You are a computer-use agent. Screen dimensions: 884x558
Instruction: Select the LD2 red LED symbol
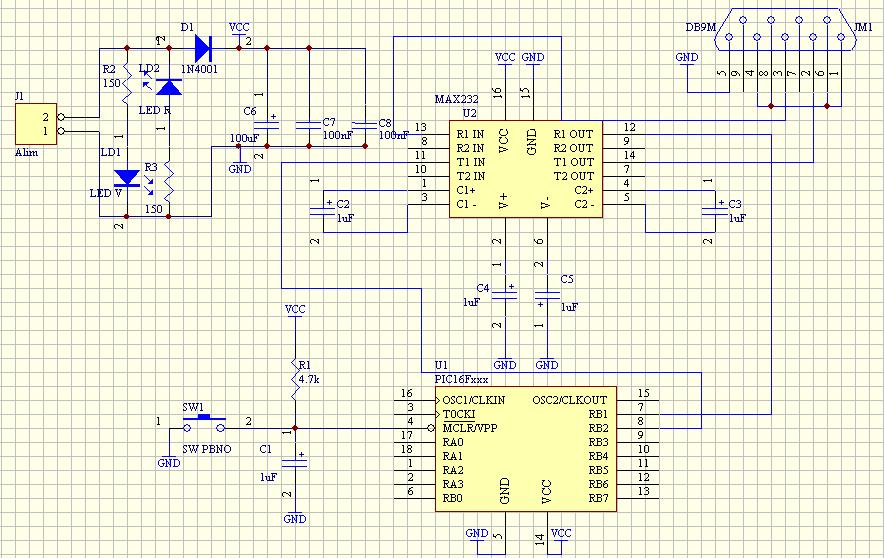click(169, 87)
